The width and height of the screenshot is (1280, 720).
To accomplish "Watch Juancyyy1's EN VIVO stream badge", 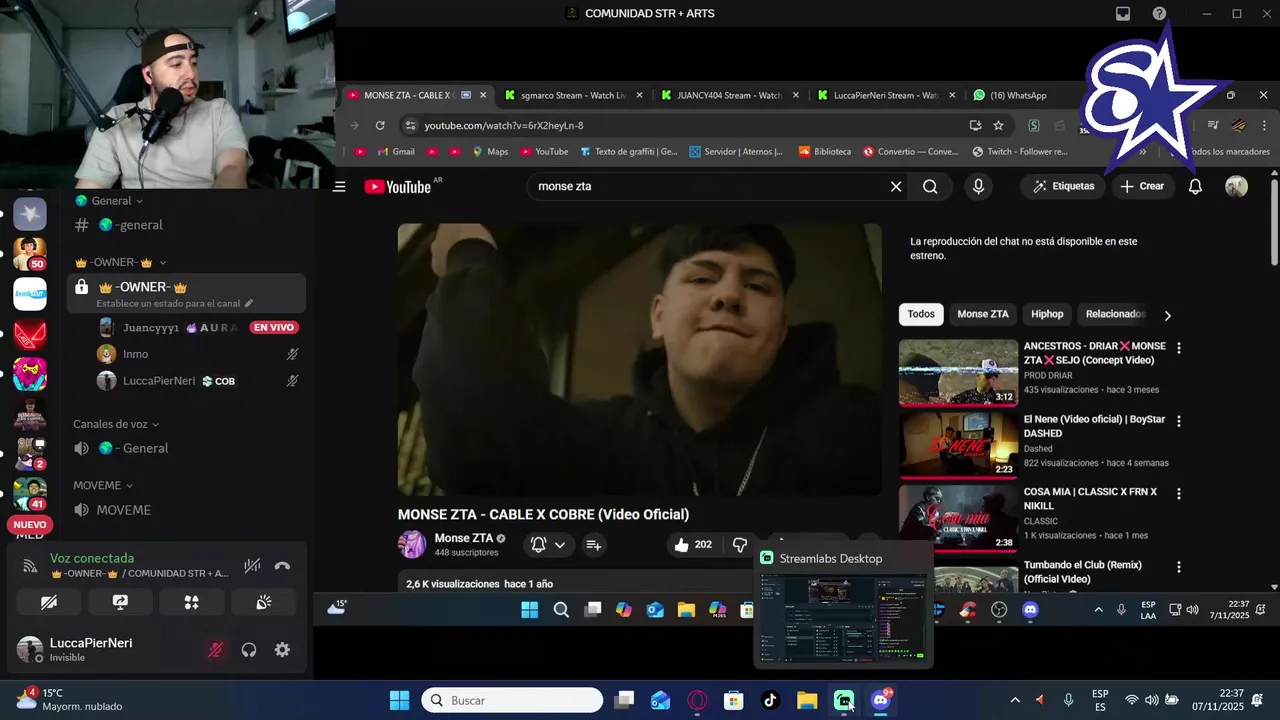I will pos(274,327).
